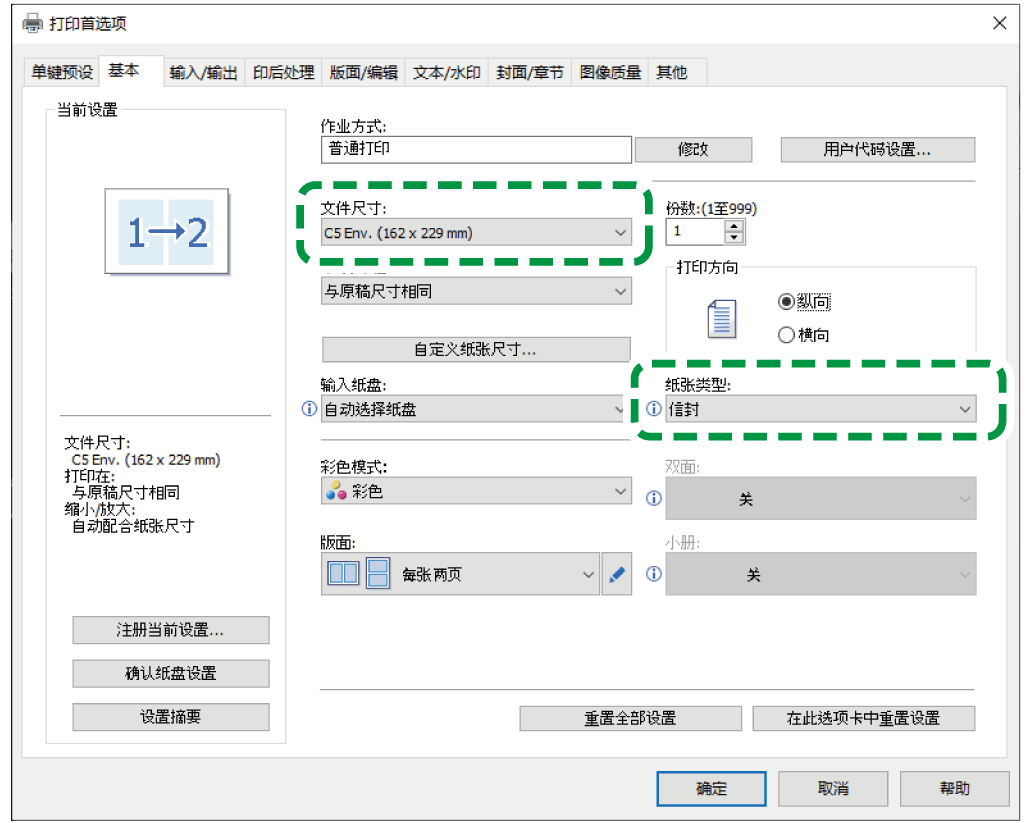The height and width of the screenshot is (823, 1028).
Task: Click the info icon next to 输入纸盘
Action: (309, 409)
